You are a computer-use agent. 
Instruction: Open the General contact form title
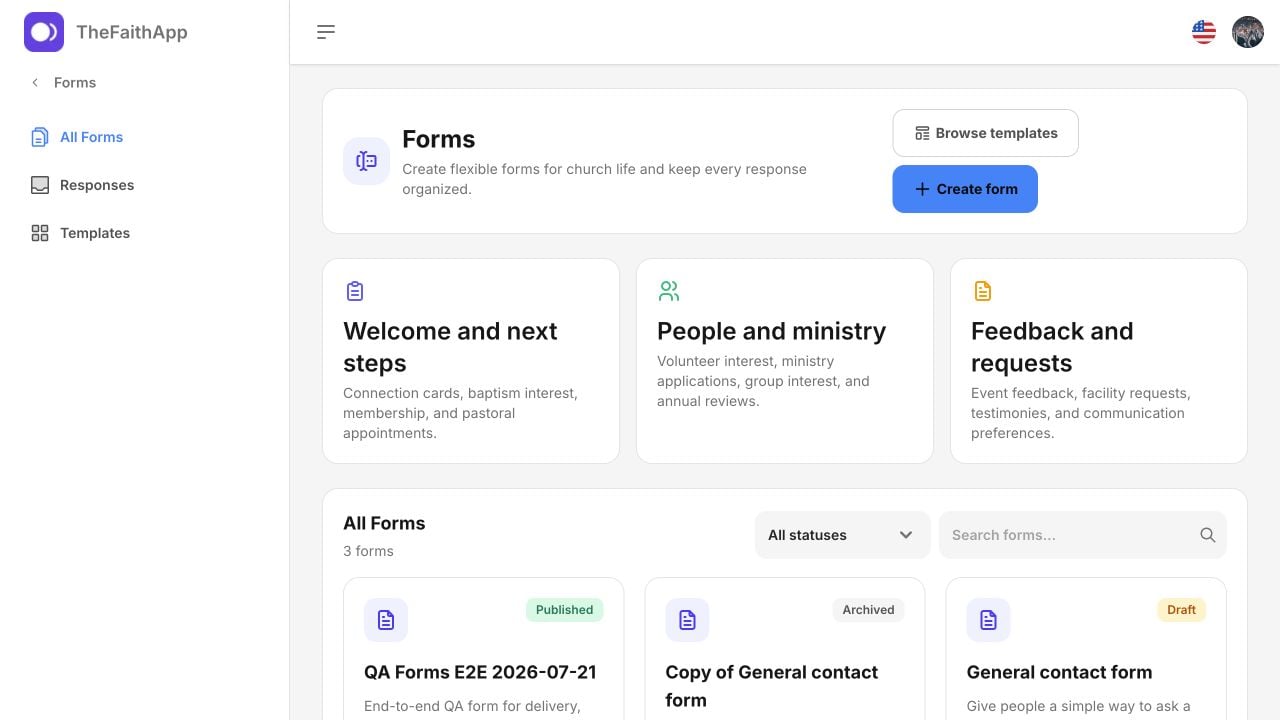(x=1059, y=672)
